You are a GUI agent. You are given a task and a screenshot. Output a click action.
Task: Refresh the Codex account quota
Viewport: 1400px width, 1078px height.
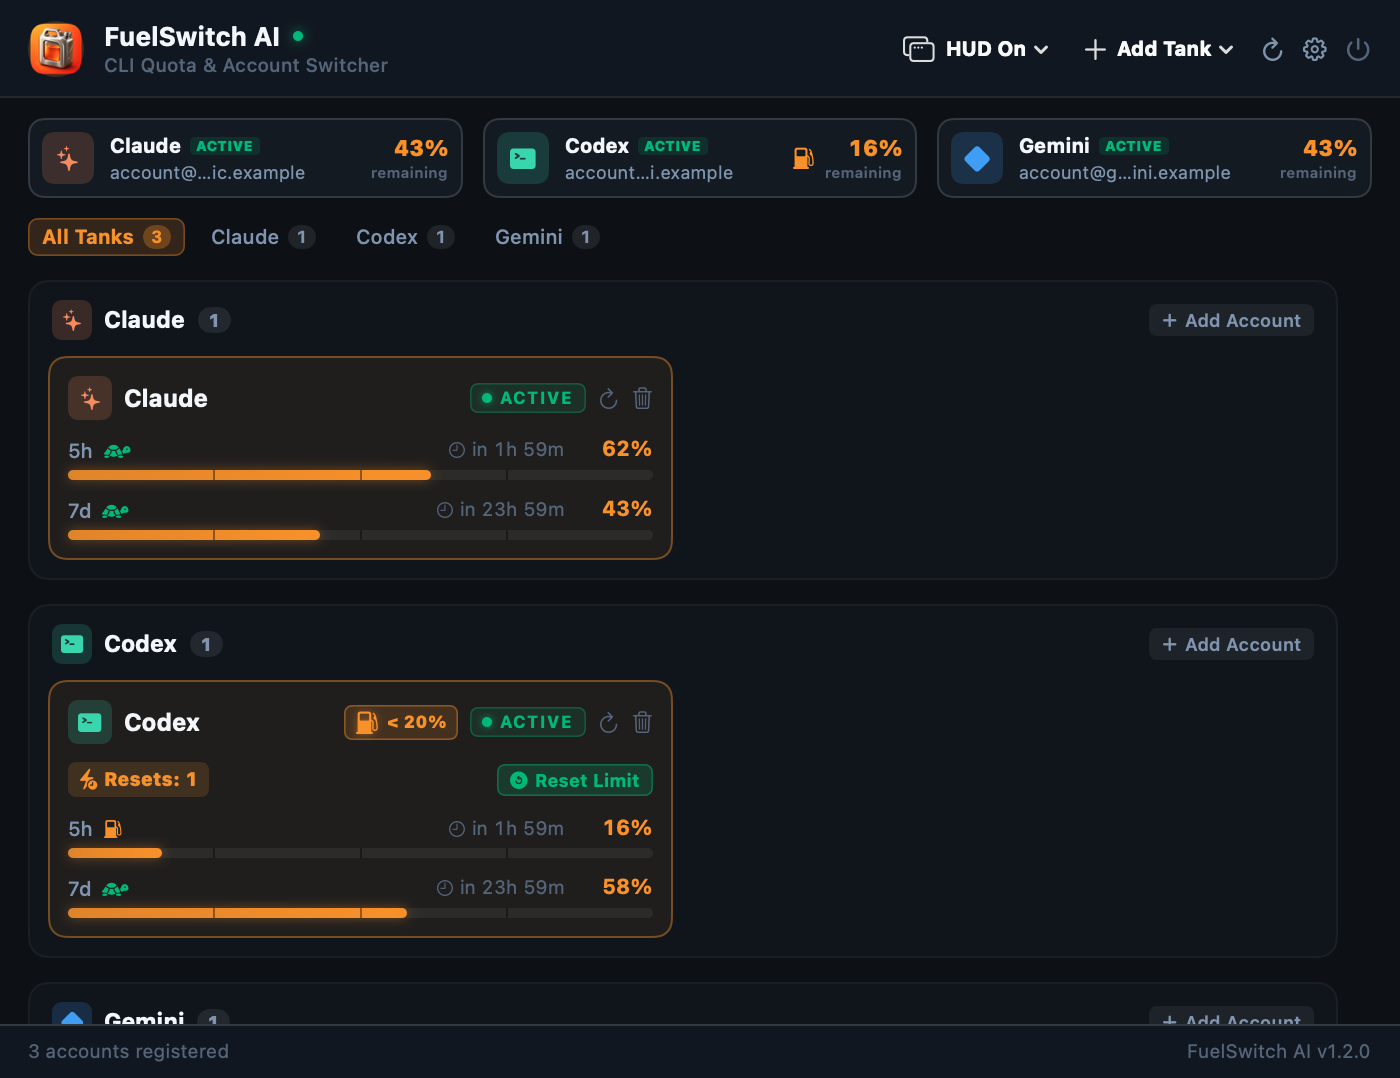[608, 723]
